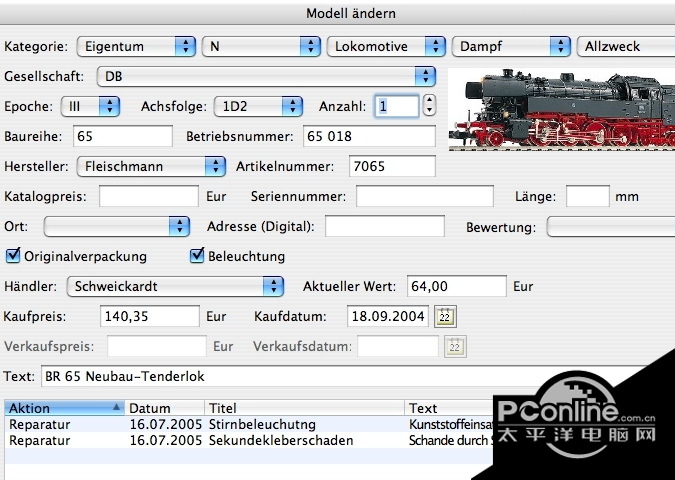Click the date in the Sekundekleberschaden row

pos(166,440)
